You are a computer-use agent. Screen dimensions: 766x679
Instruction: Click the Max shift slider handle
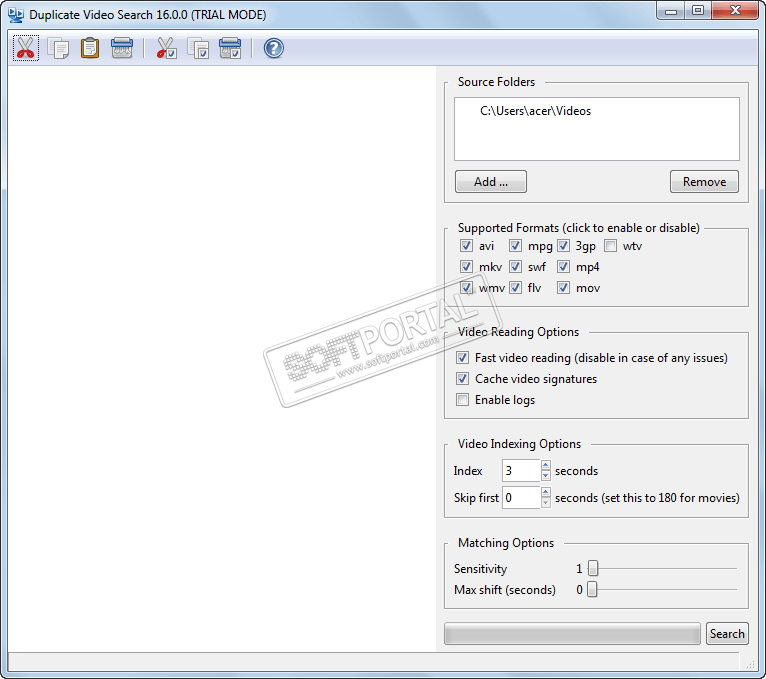[x=592, y=590]
